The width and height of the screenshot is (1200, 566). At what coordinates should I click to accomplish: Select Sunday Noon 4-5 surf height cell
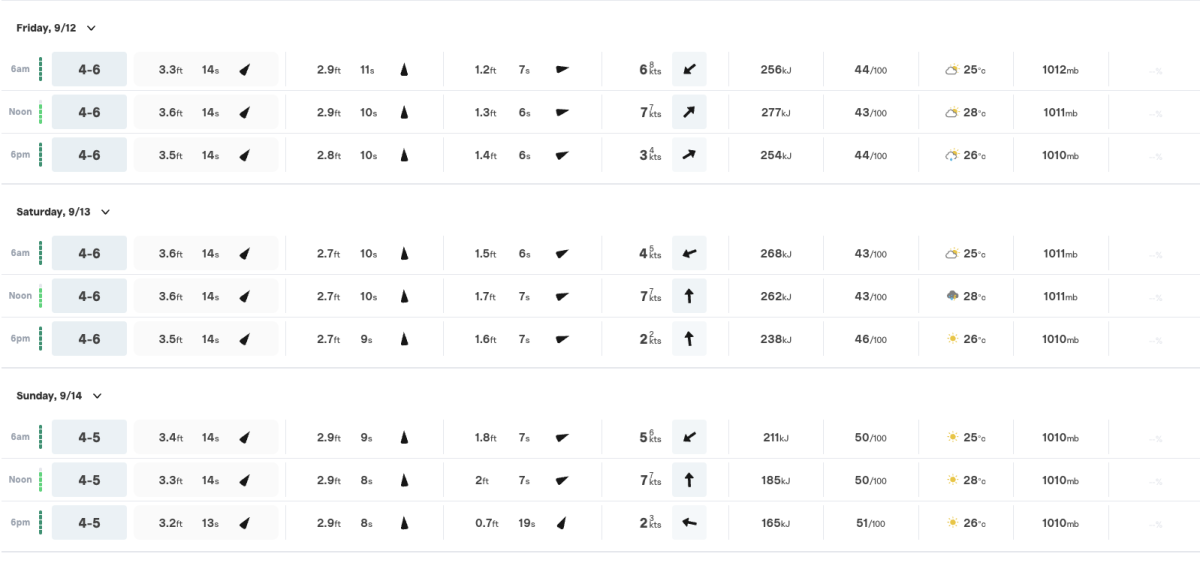click(x=89, y=480)
